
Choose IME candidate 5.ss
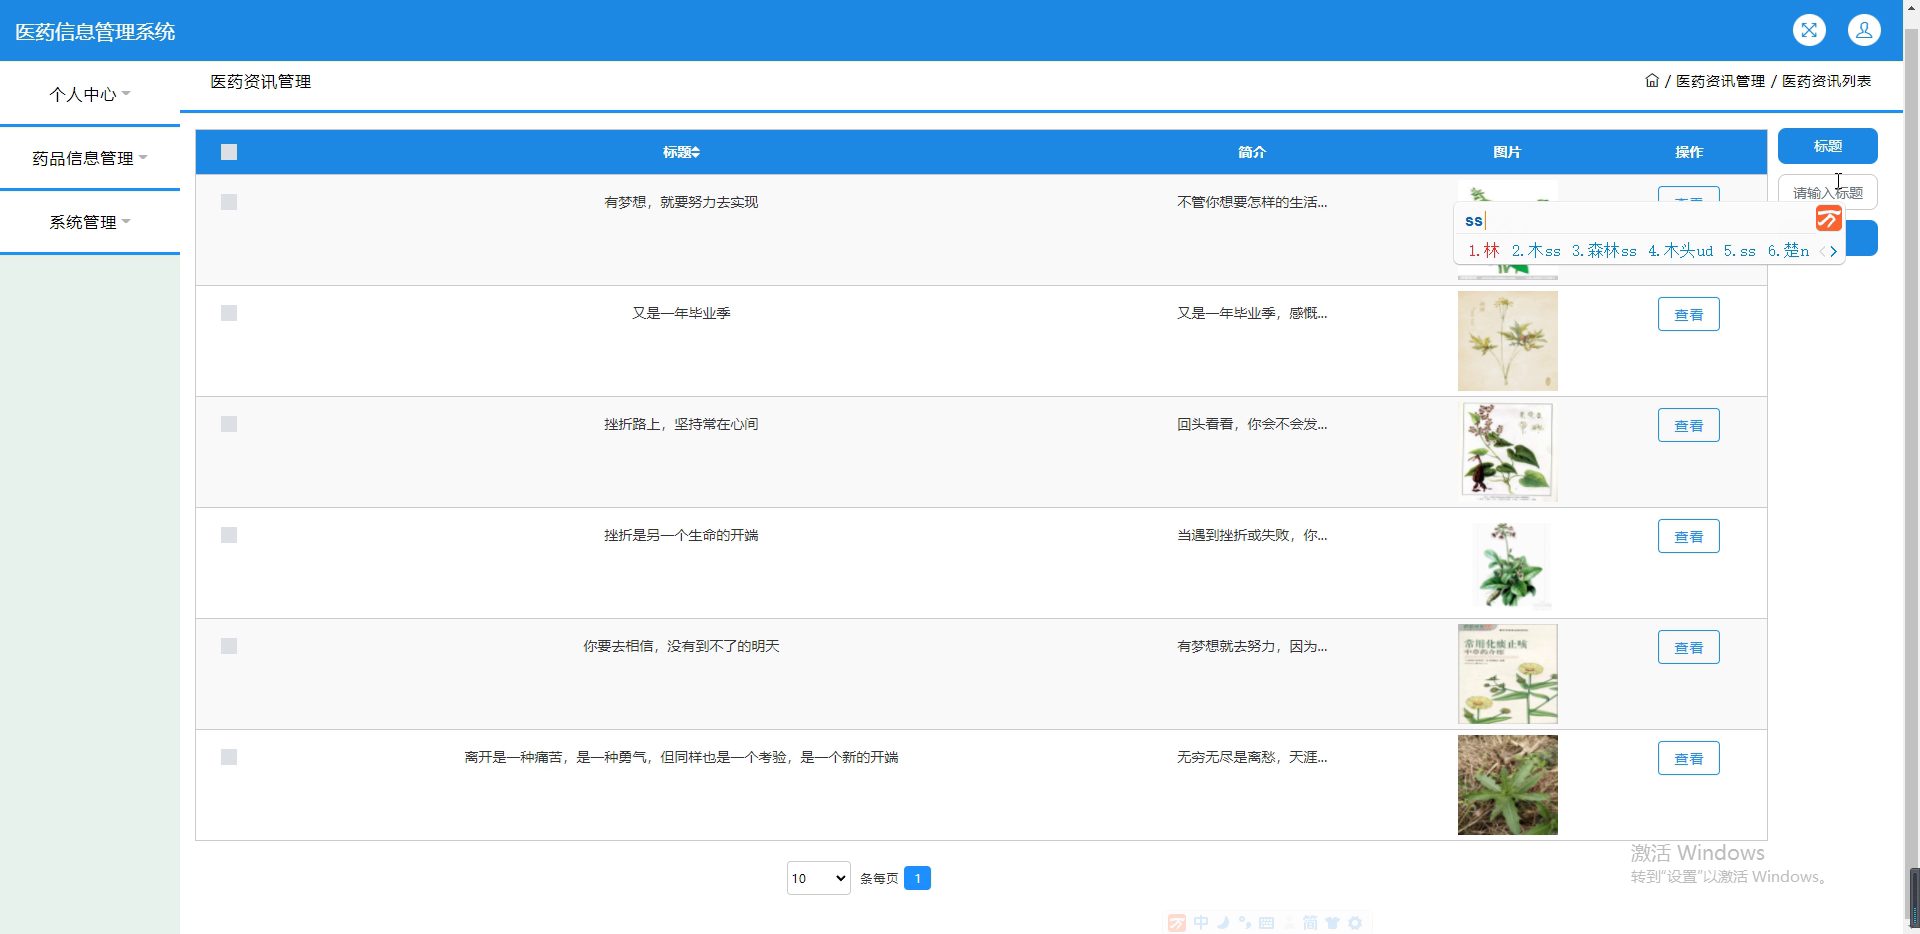click(1739, 251)
